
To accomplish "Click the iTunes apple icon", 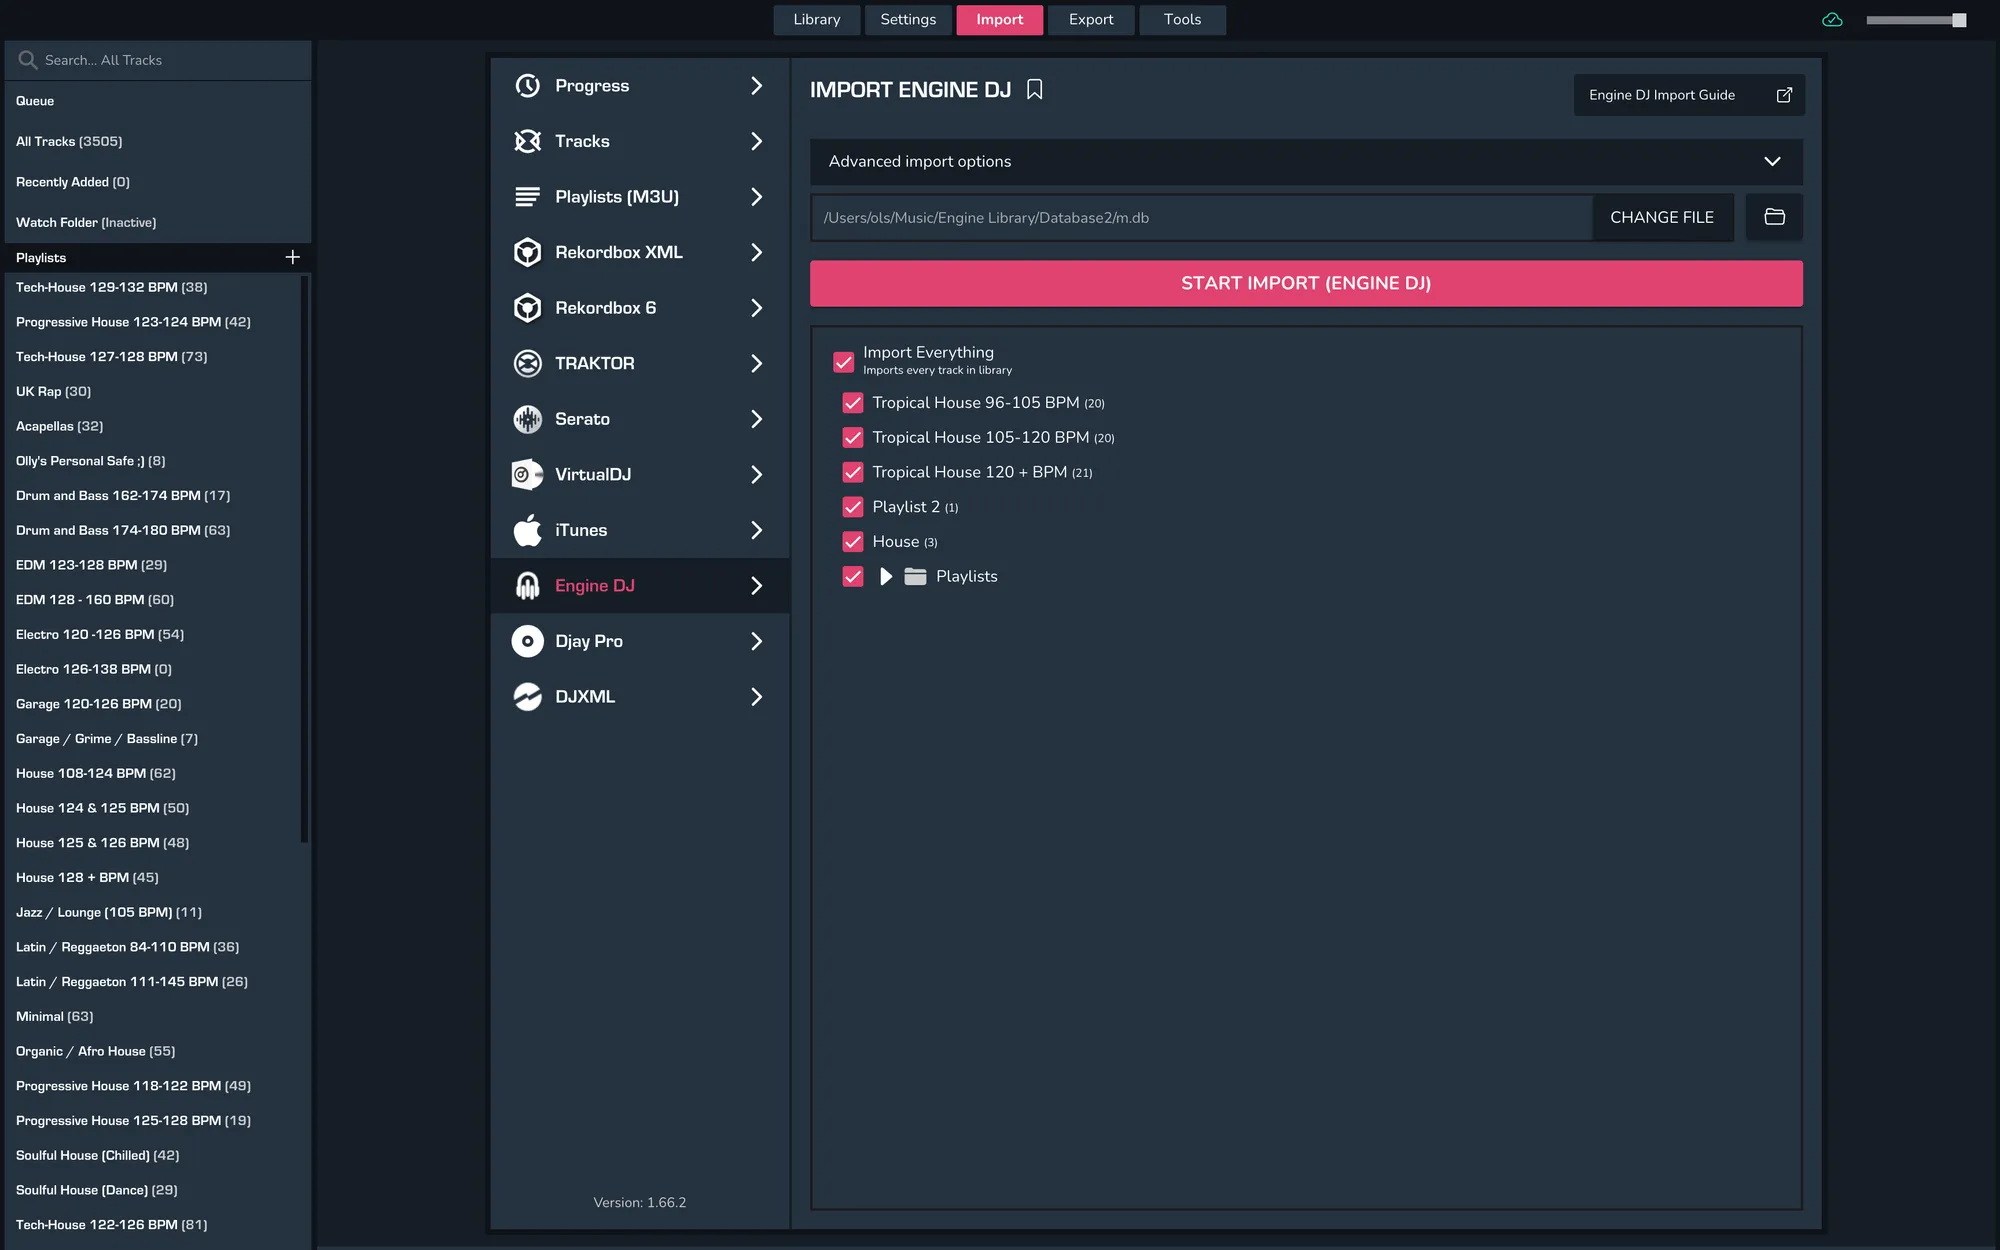I will pos(527,530).
